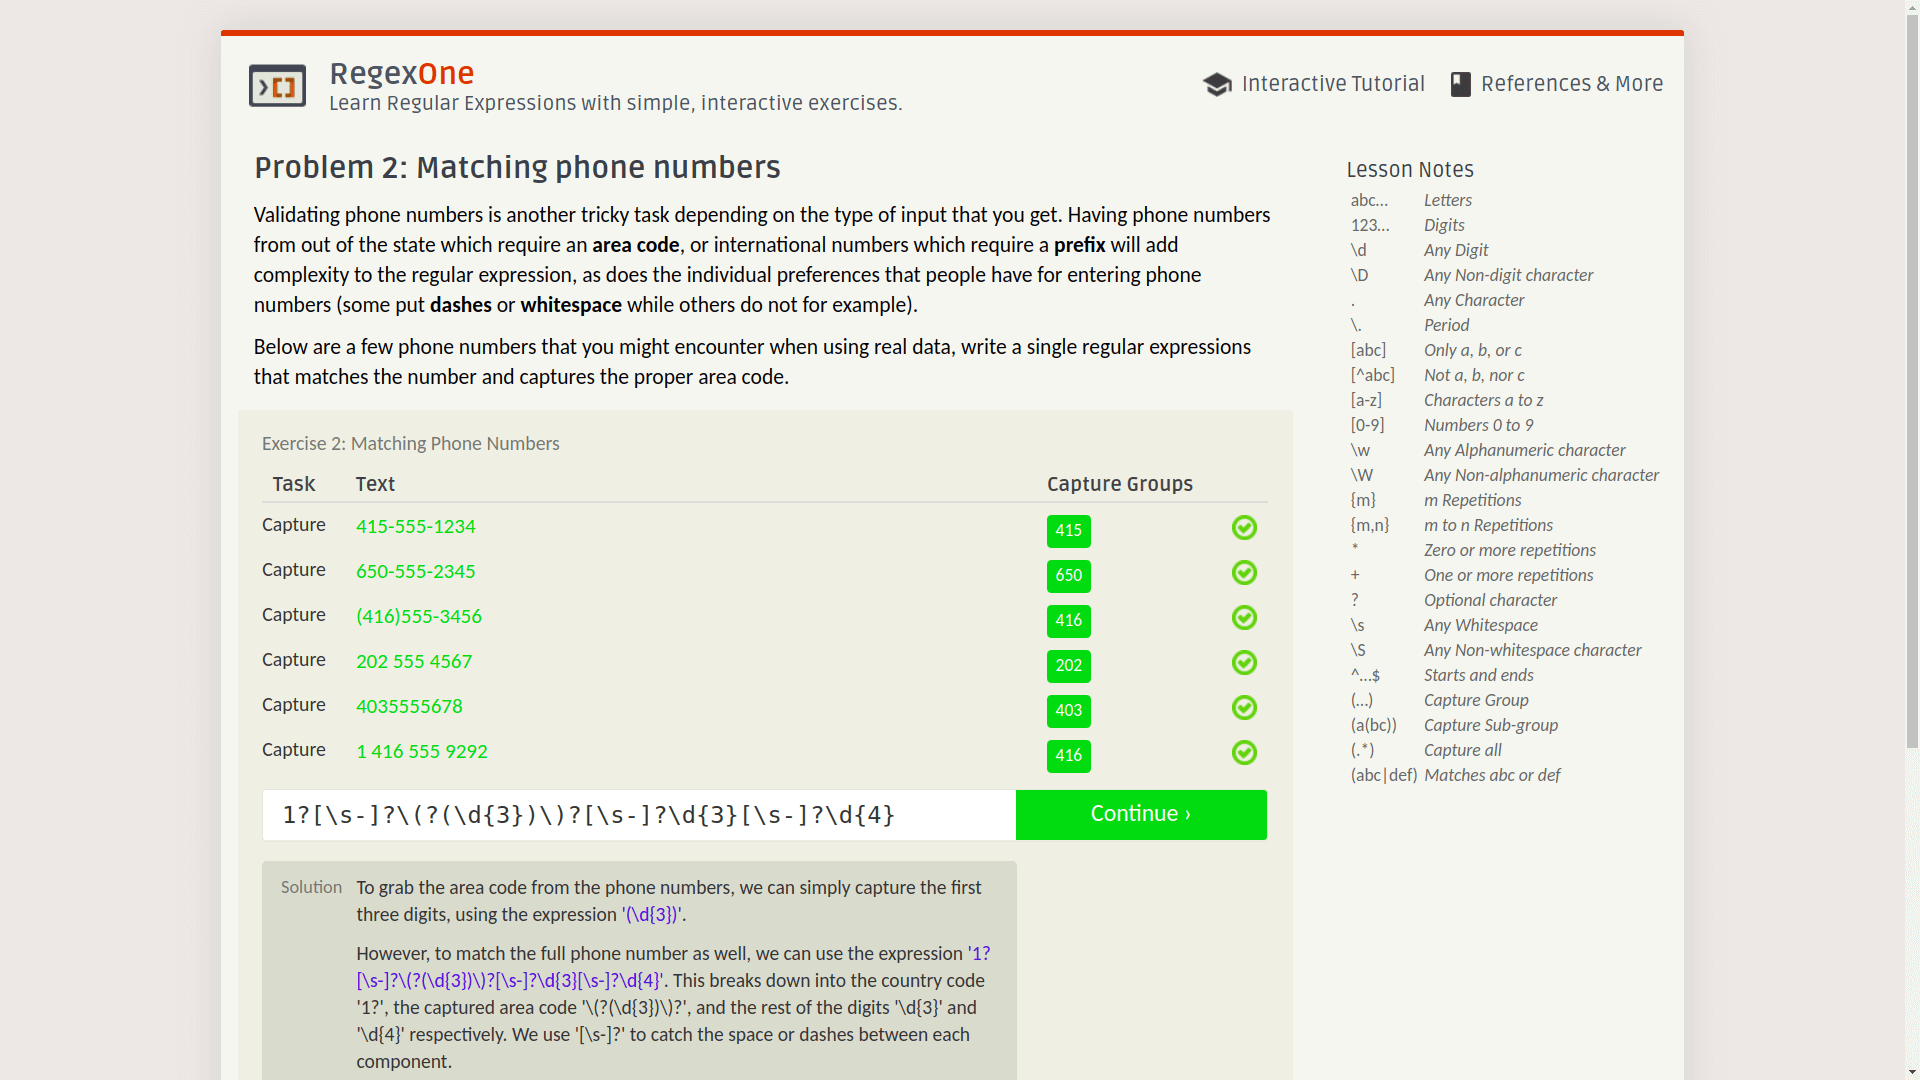Click the graduation cap Interactive Tutorial icon
1920x1080 pixels.
click(x=1217, y=85)
